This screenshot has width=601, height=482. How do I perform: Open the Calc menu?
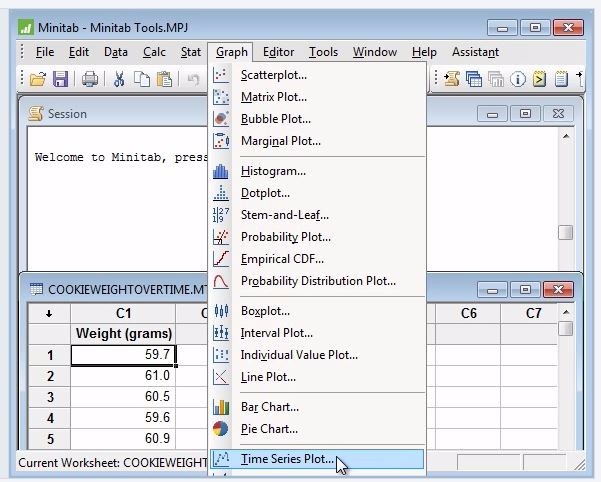pos(154,52)
